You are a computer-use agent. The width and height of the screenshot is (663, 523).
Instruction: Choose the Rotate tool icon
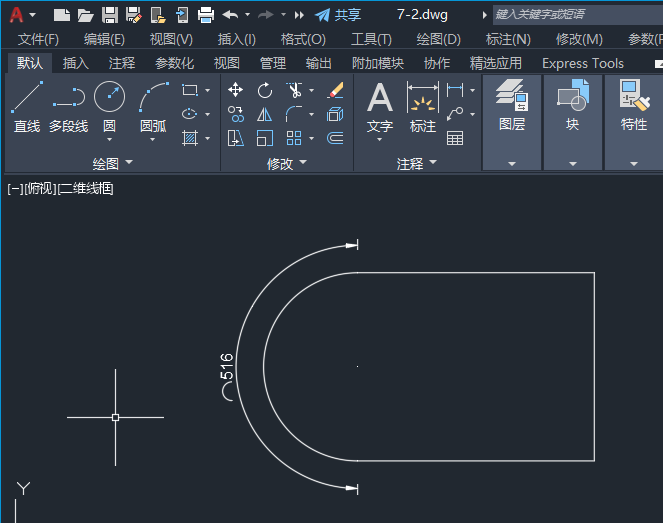(265, 90)
